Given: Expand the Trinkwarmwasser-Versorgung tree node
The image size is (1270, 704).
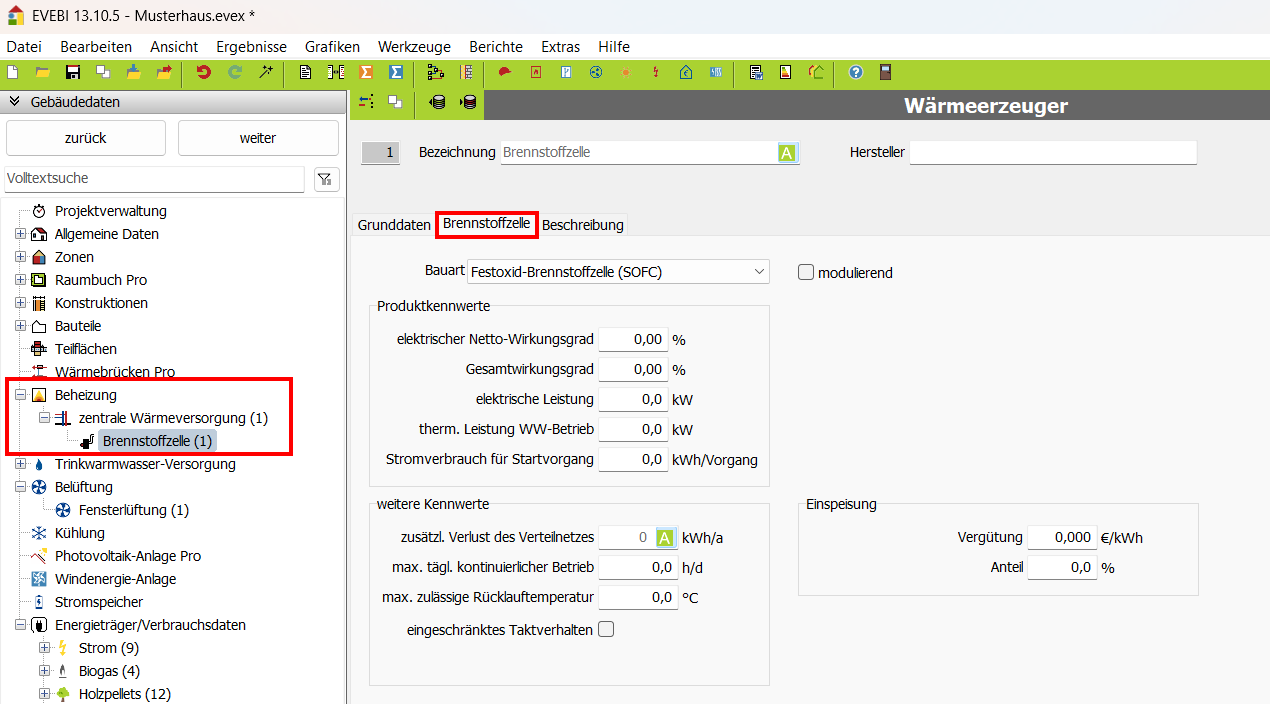Looking at the screenshot, I should point(20,464).
